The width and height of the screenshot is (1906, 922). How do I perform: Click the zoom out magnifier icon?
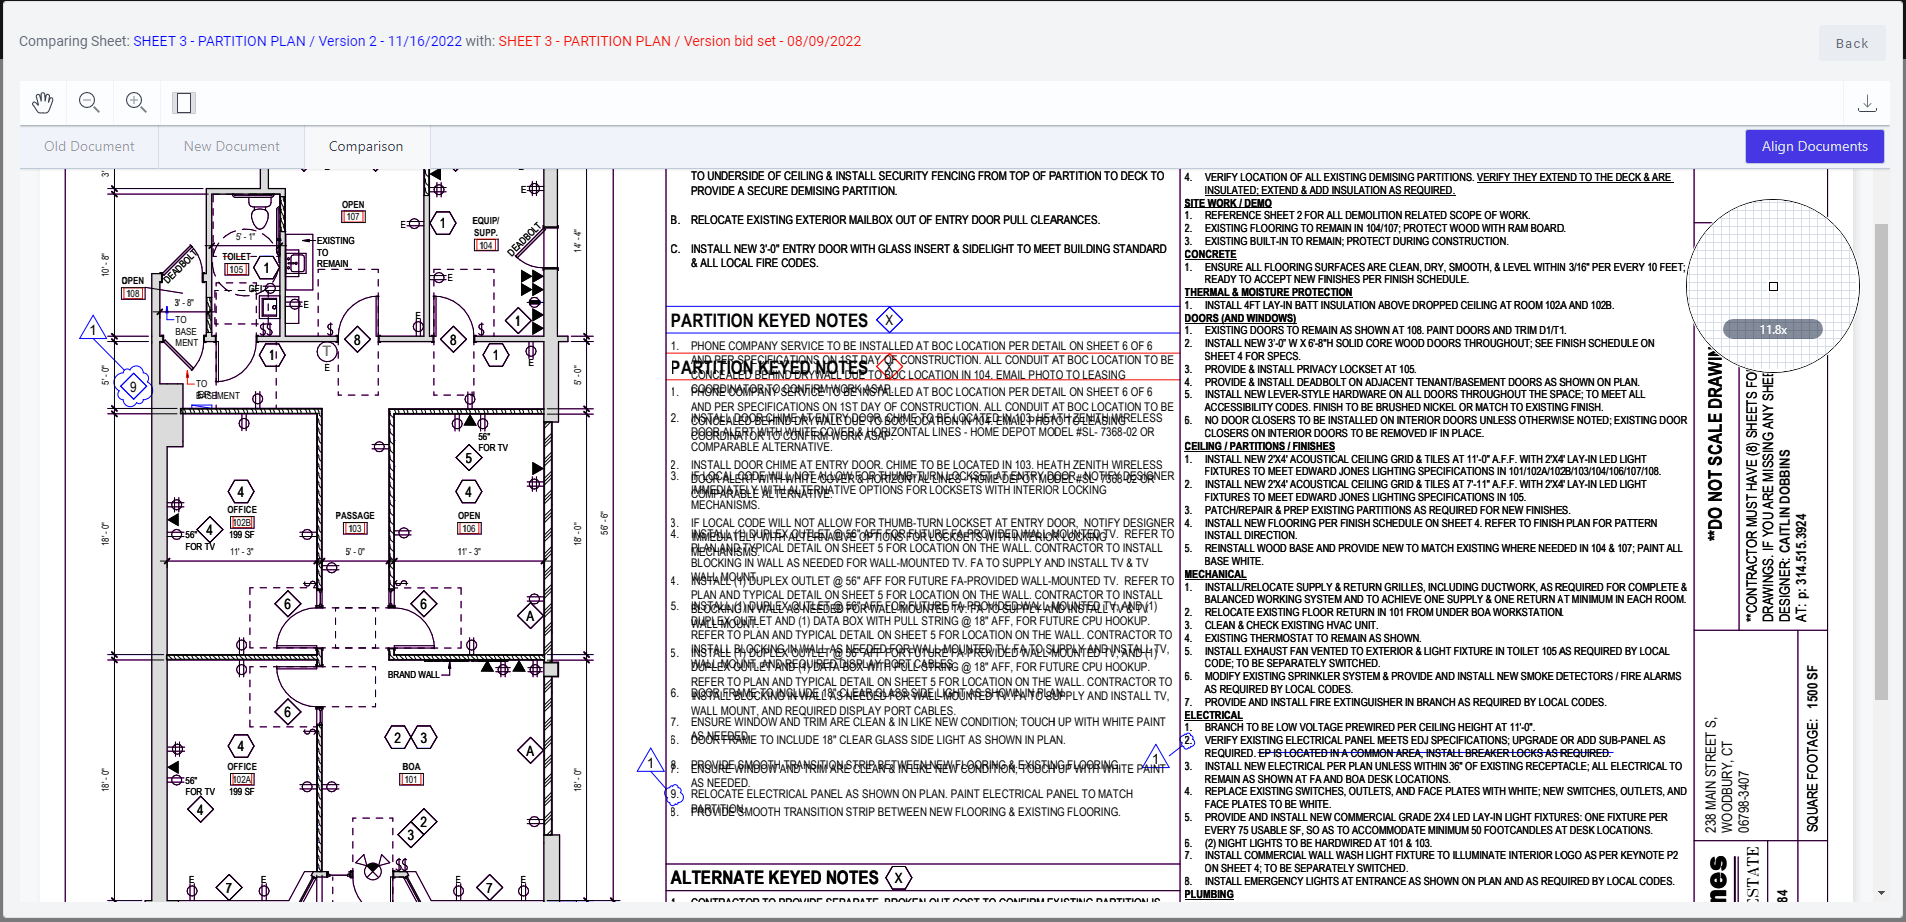coord(89,103)
